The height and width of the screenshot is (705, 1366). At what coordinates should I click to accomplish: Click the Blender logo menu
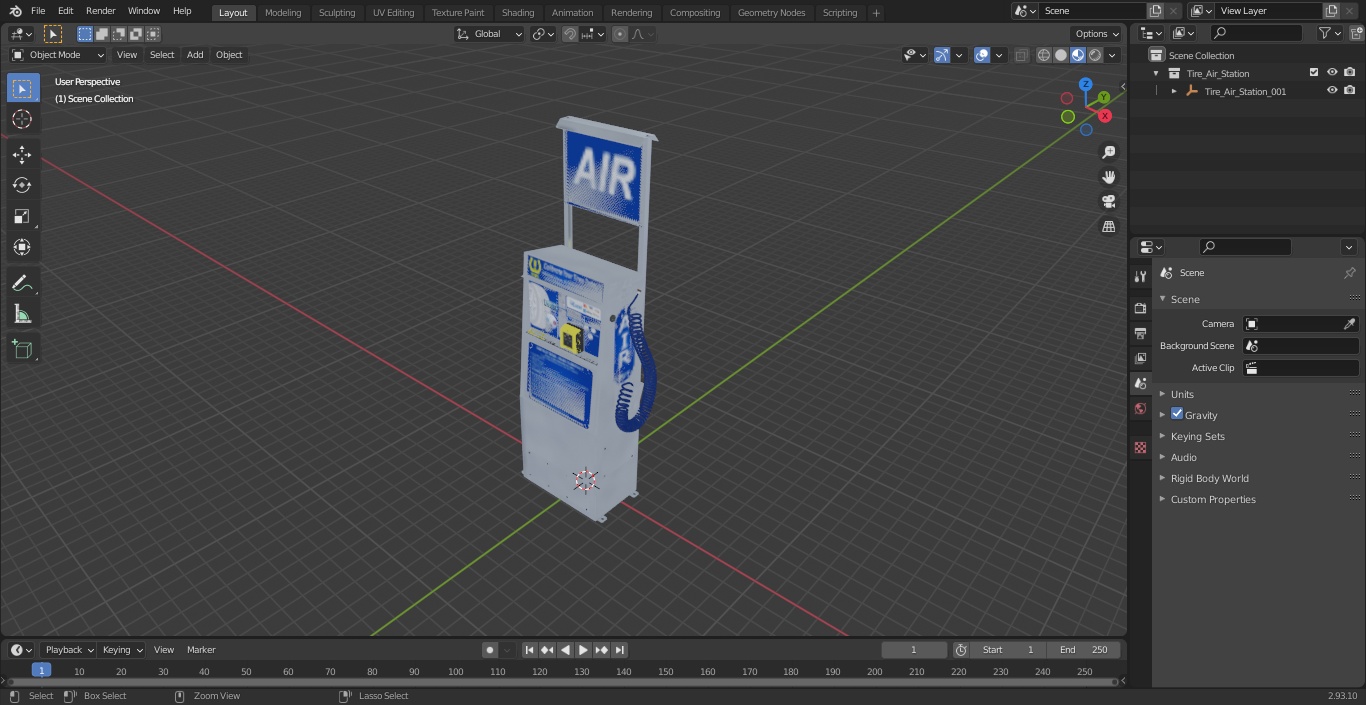15,11
